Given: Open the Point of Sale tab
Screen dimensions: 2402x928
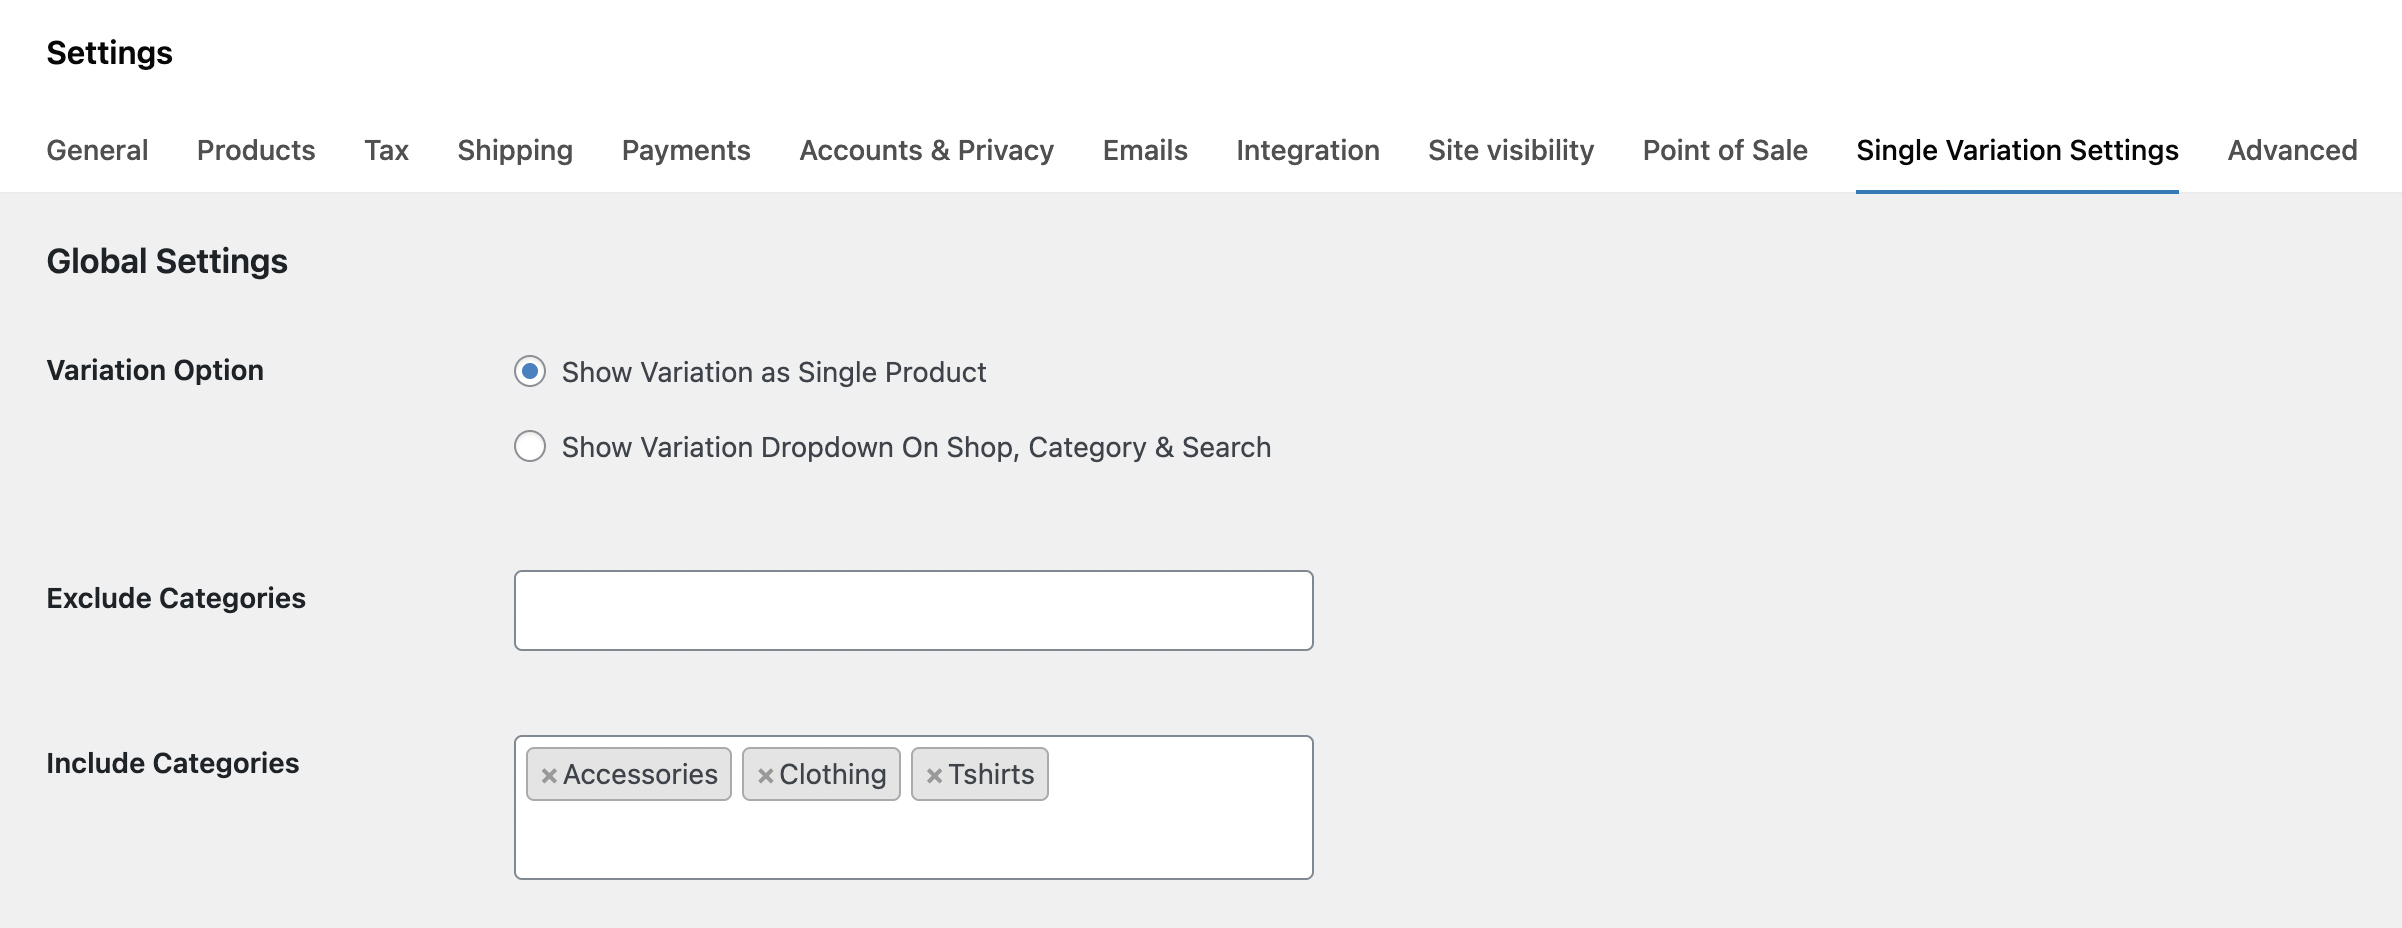Looking at the screenshot, I should [1725, 150].
